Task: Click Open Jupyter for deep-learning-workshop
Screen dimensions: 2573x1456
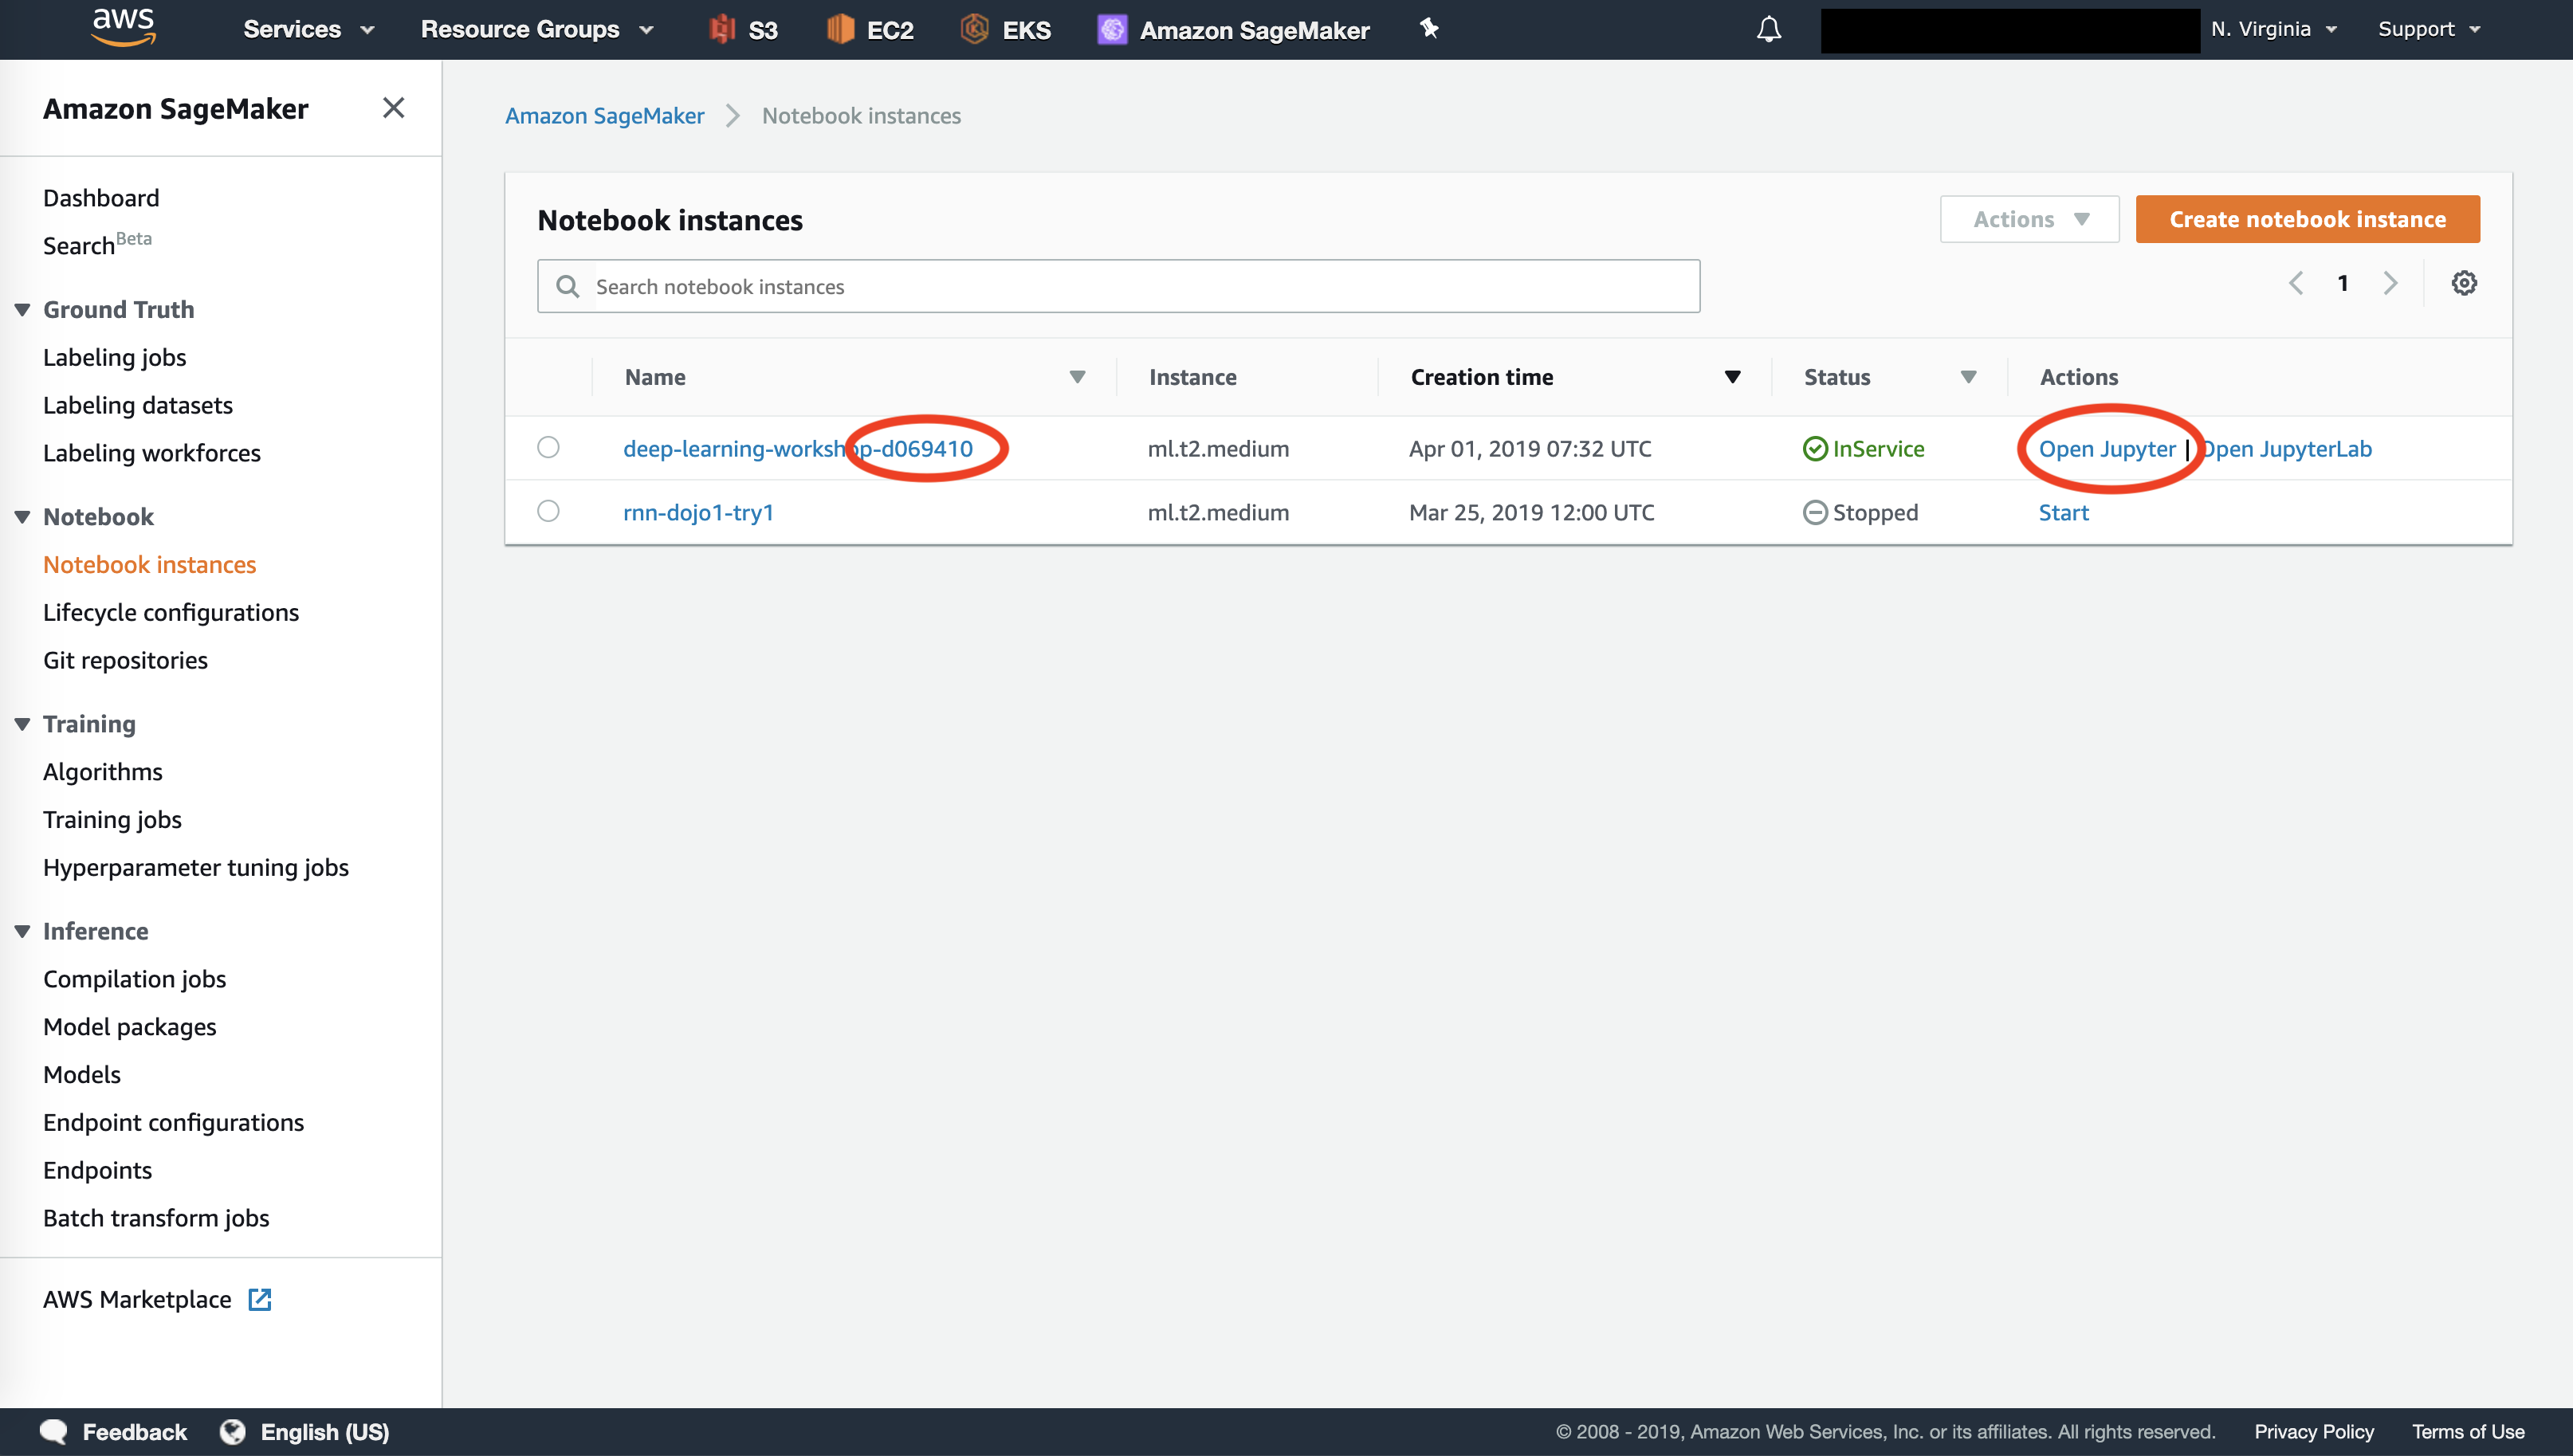Action: [x=2107, y=447]
